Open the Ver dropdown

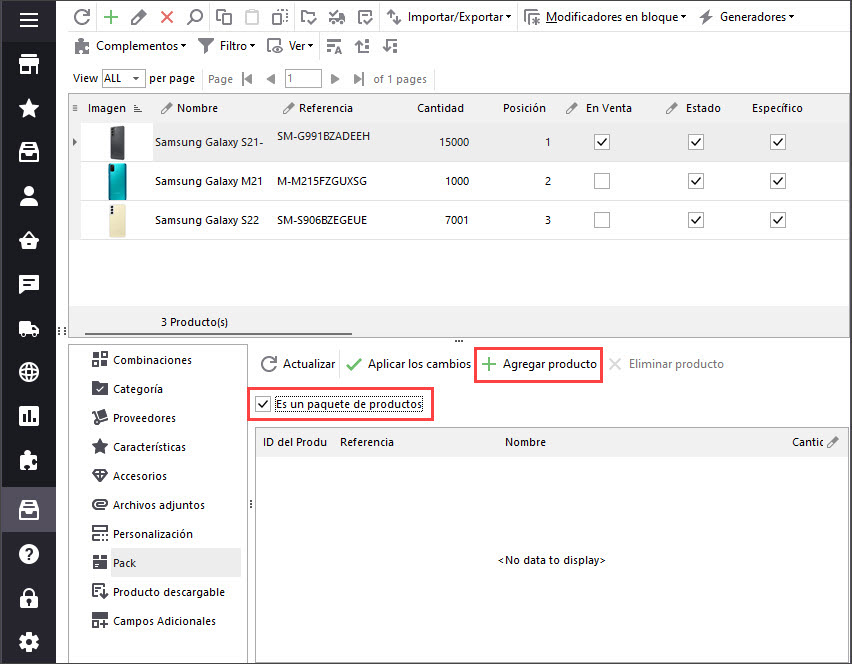pyautogui.click(x=290, y=46)
